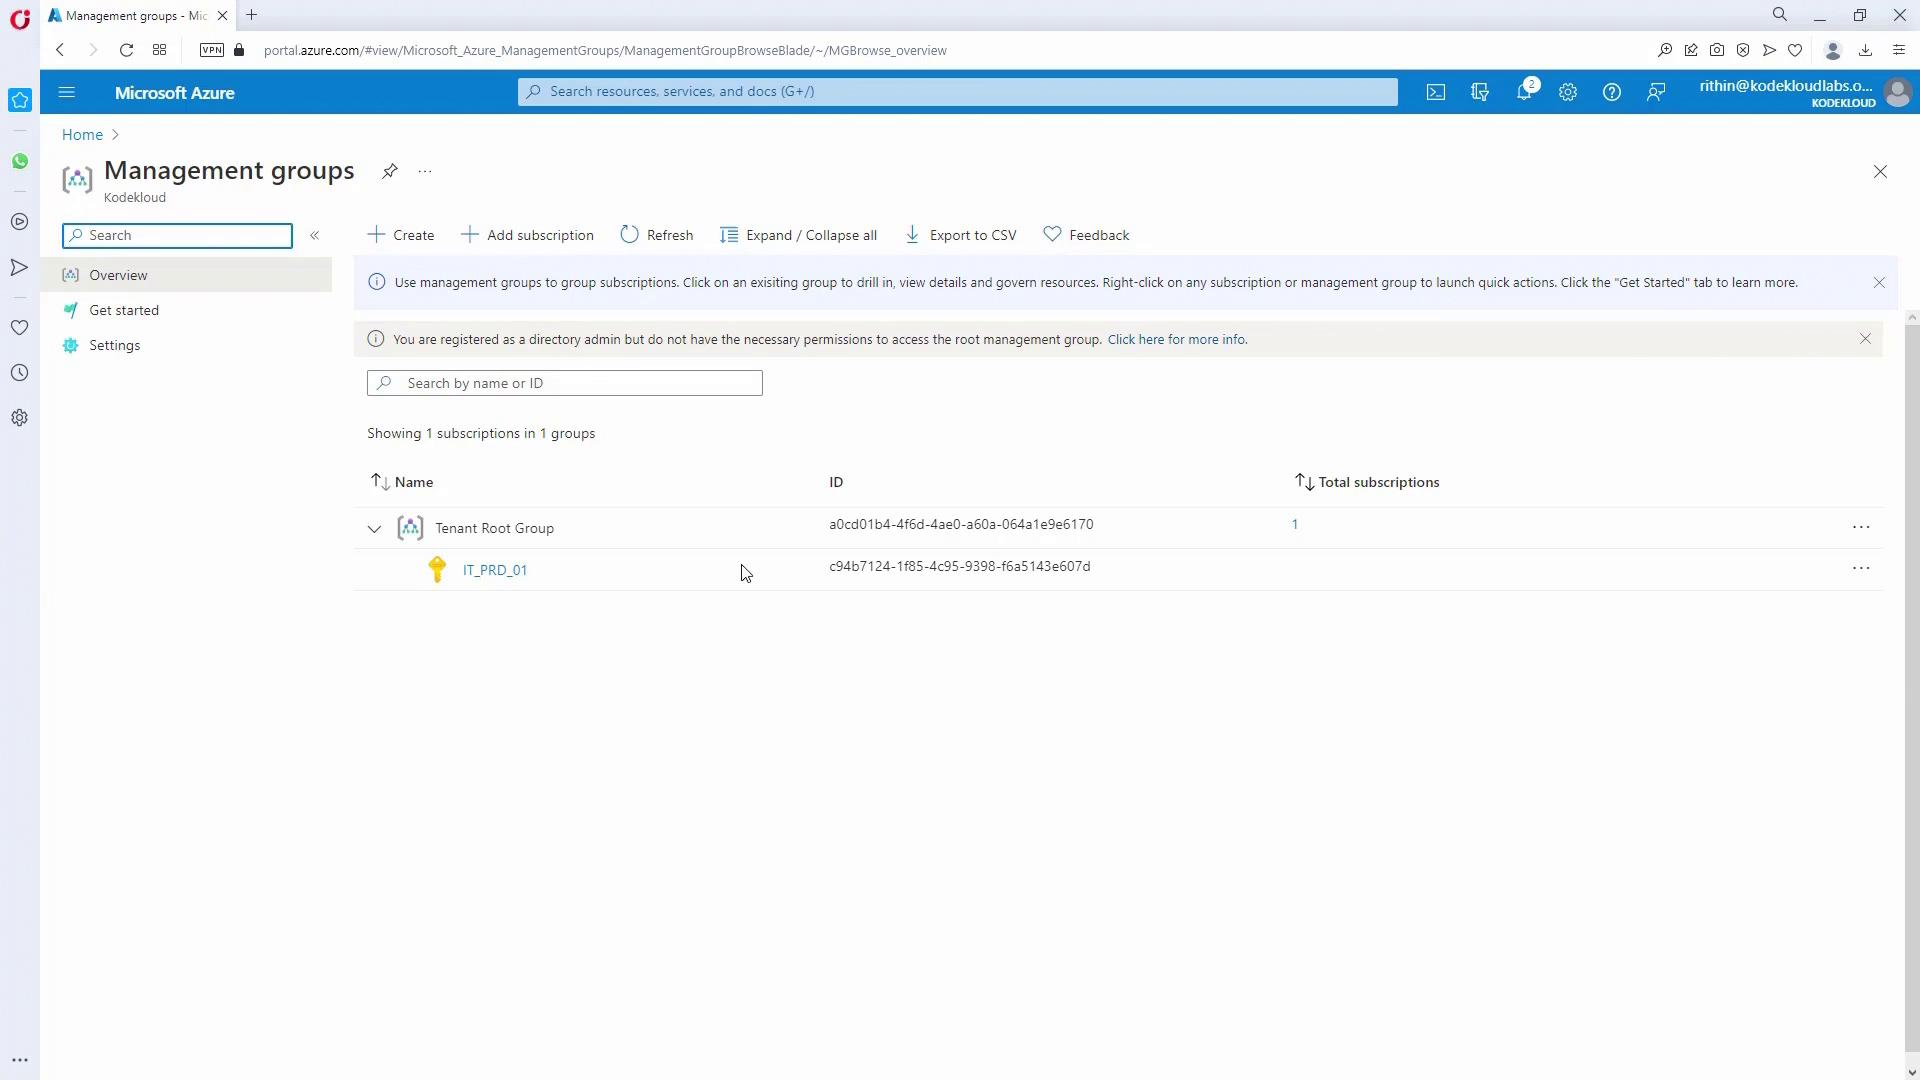Open Get started in side menu
Screen dimensions: 1920x1080
(124, 310)
